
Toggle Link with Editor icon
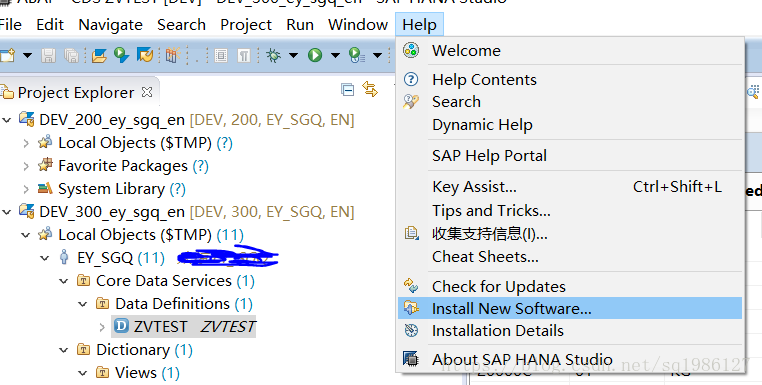click(x=370, y=89)
